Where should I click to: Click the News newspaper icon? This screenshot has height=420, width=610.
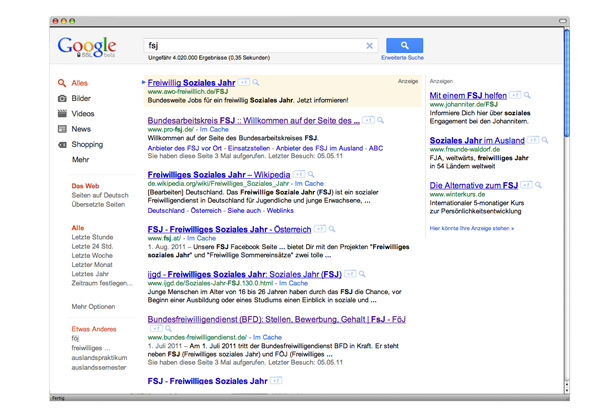[x=62, y=129]
